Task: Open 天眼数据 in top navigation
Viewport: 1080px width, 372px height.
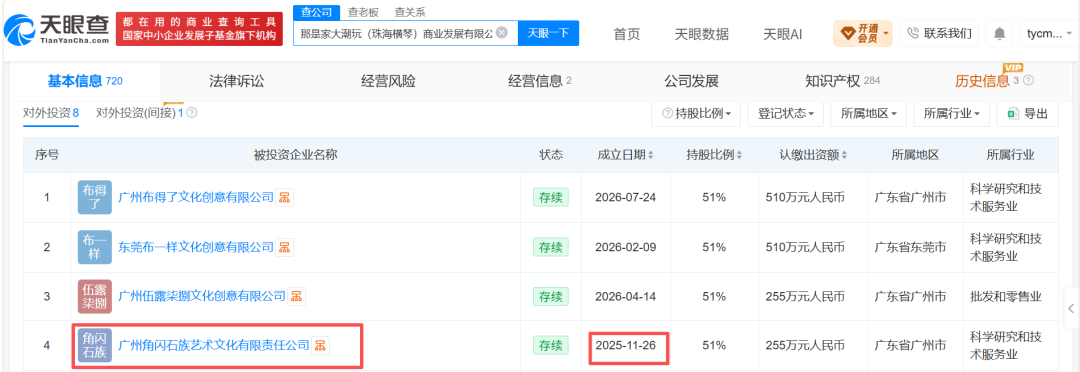Action: tap(701, 34)
